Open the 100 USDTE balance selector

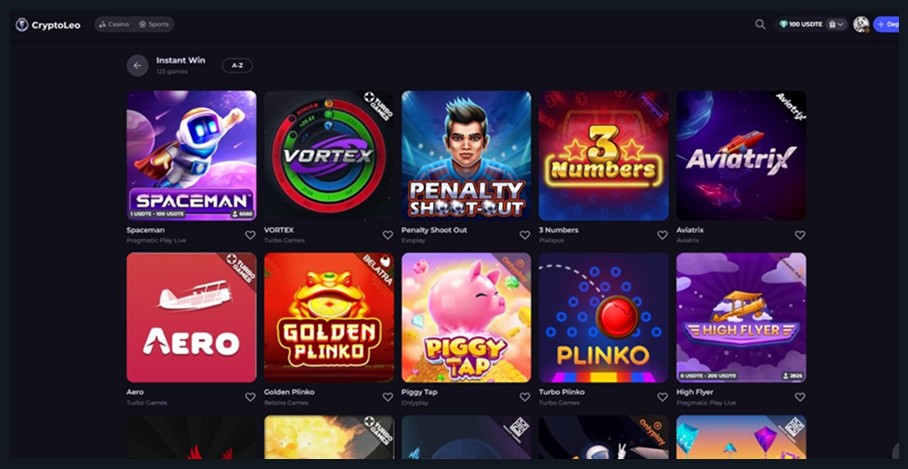tap(801, 24)
